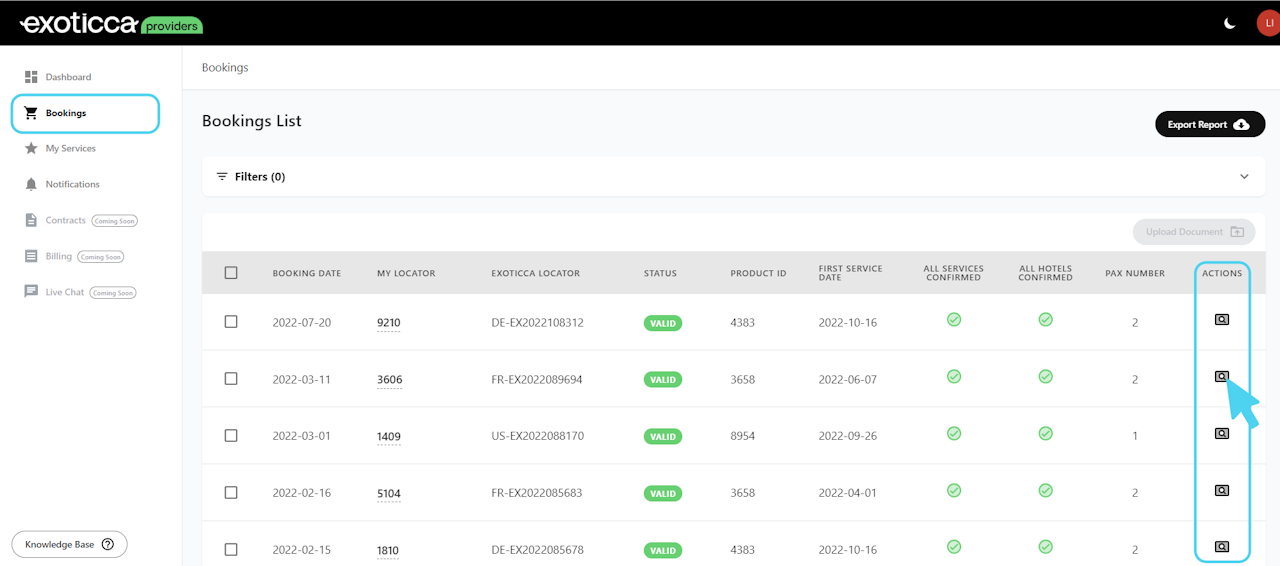Click hotels confirmed checkmark for row 1409
Image resolution: width=1280 pixels, height=566 pixels.
tap(1045, 433)
